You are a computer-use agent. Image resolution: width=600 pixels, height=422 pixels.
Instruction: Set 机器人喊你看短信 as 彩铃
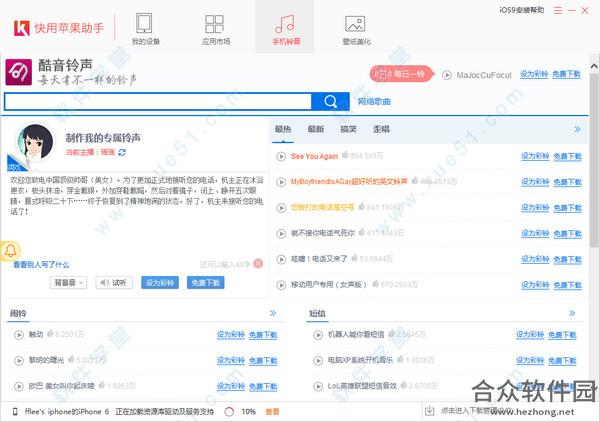point(530,335)
